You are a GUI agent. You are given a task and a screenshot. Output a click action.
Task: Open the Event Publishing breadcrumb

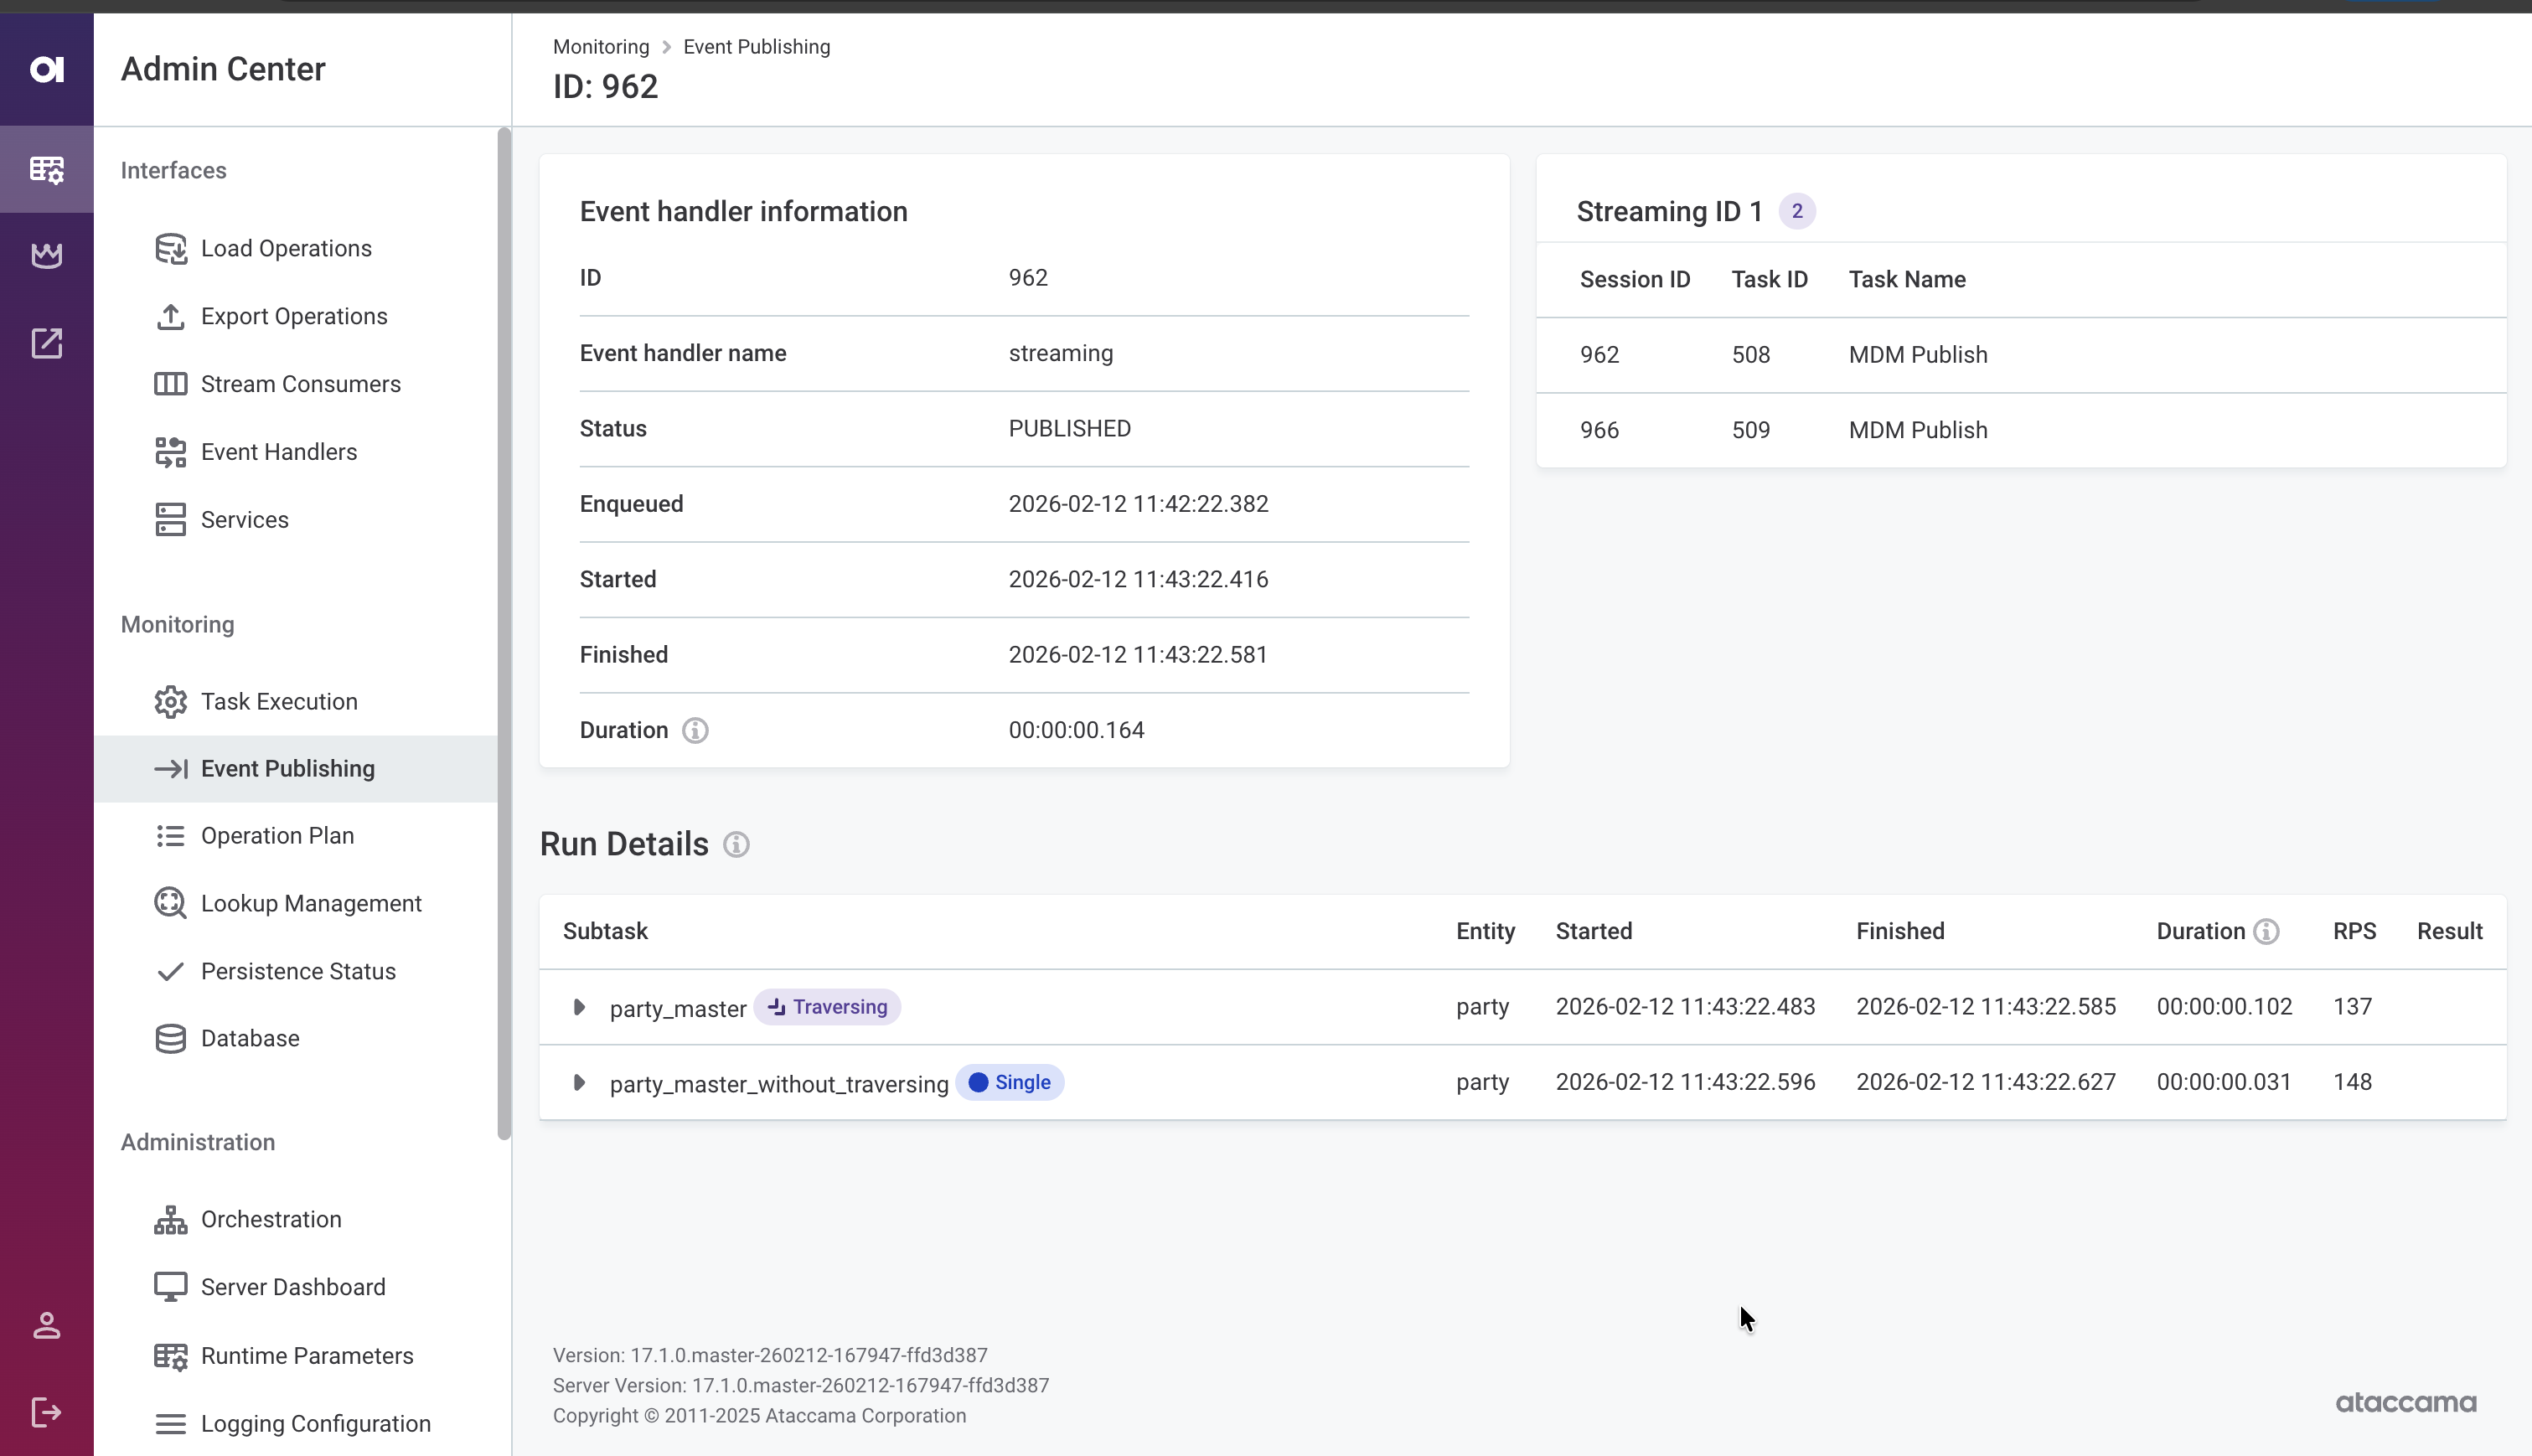pyautogui.click(x=756, y=46)
